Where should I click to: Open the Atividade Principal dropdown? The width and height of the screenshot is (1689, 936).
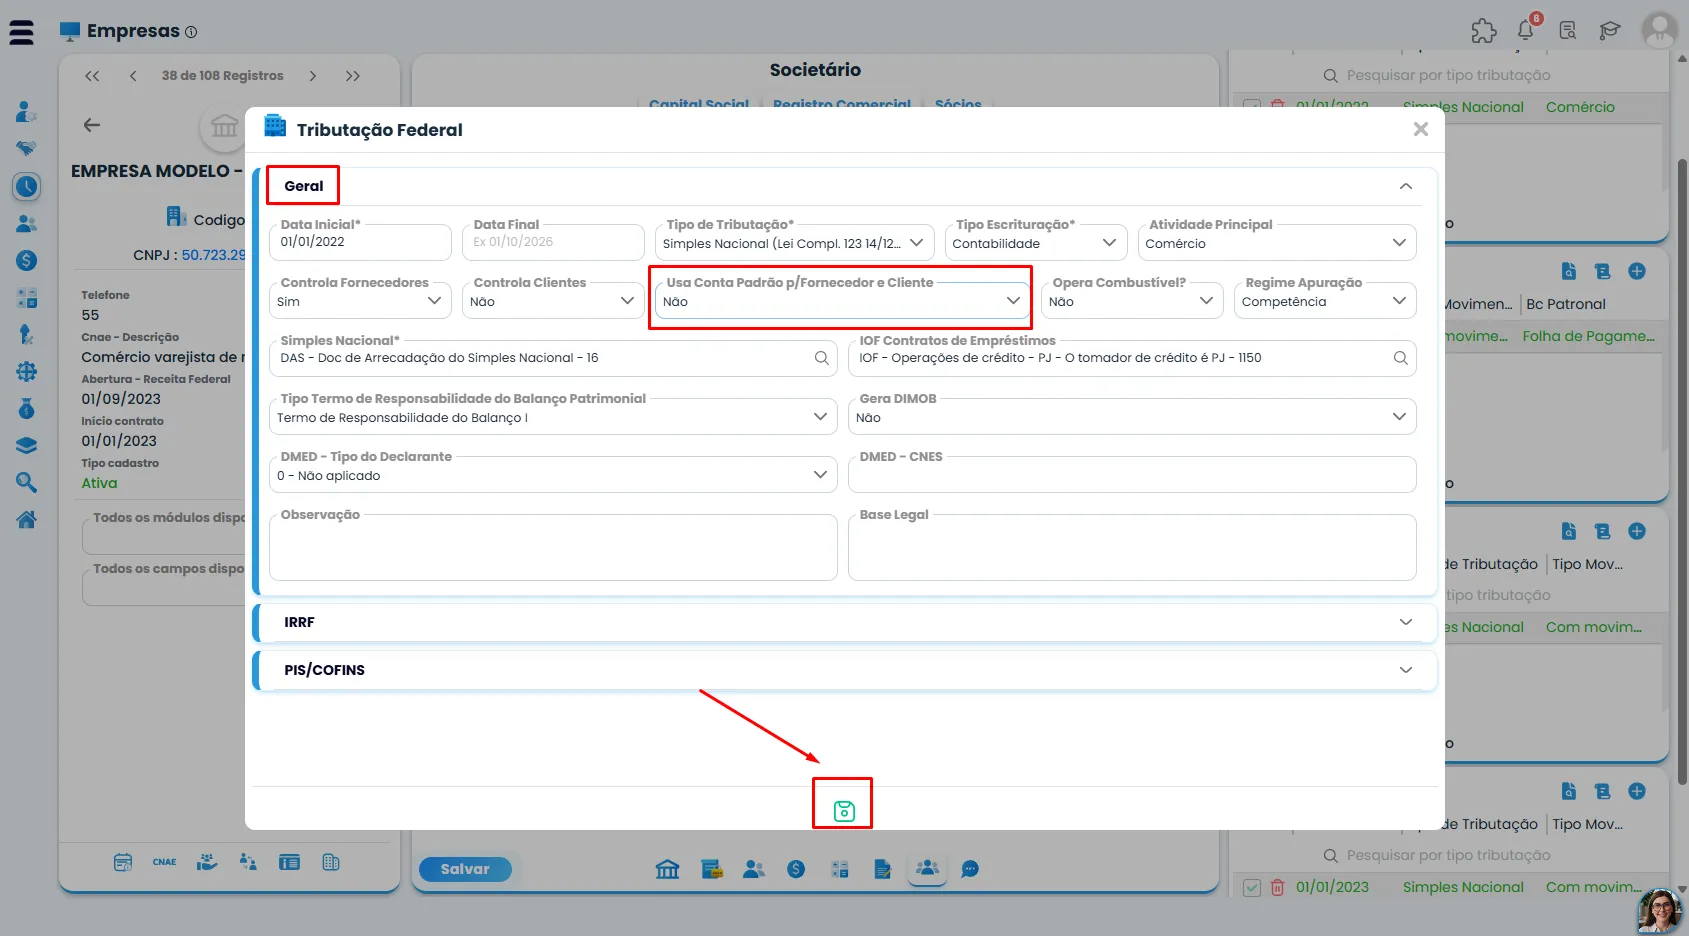[1276, 243]
